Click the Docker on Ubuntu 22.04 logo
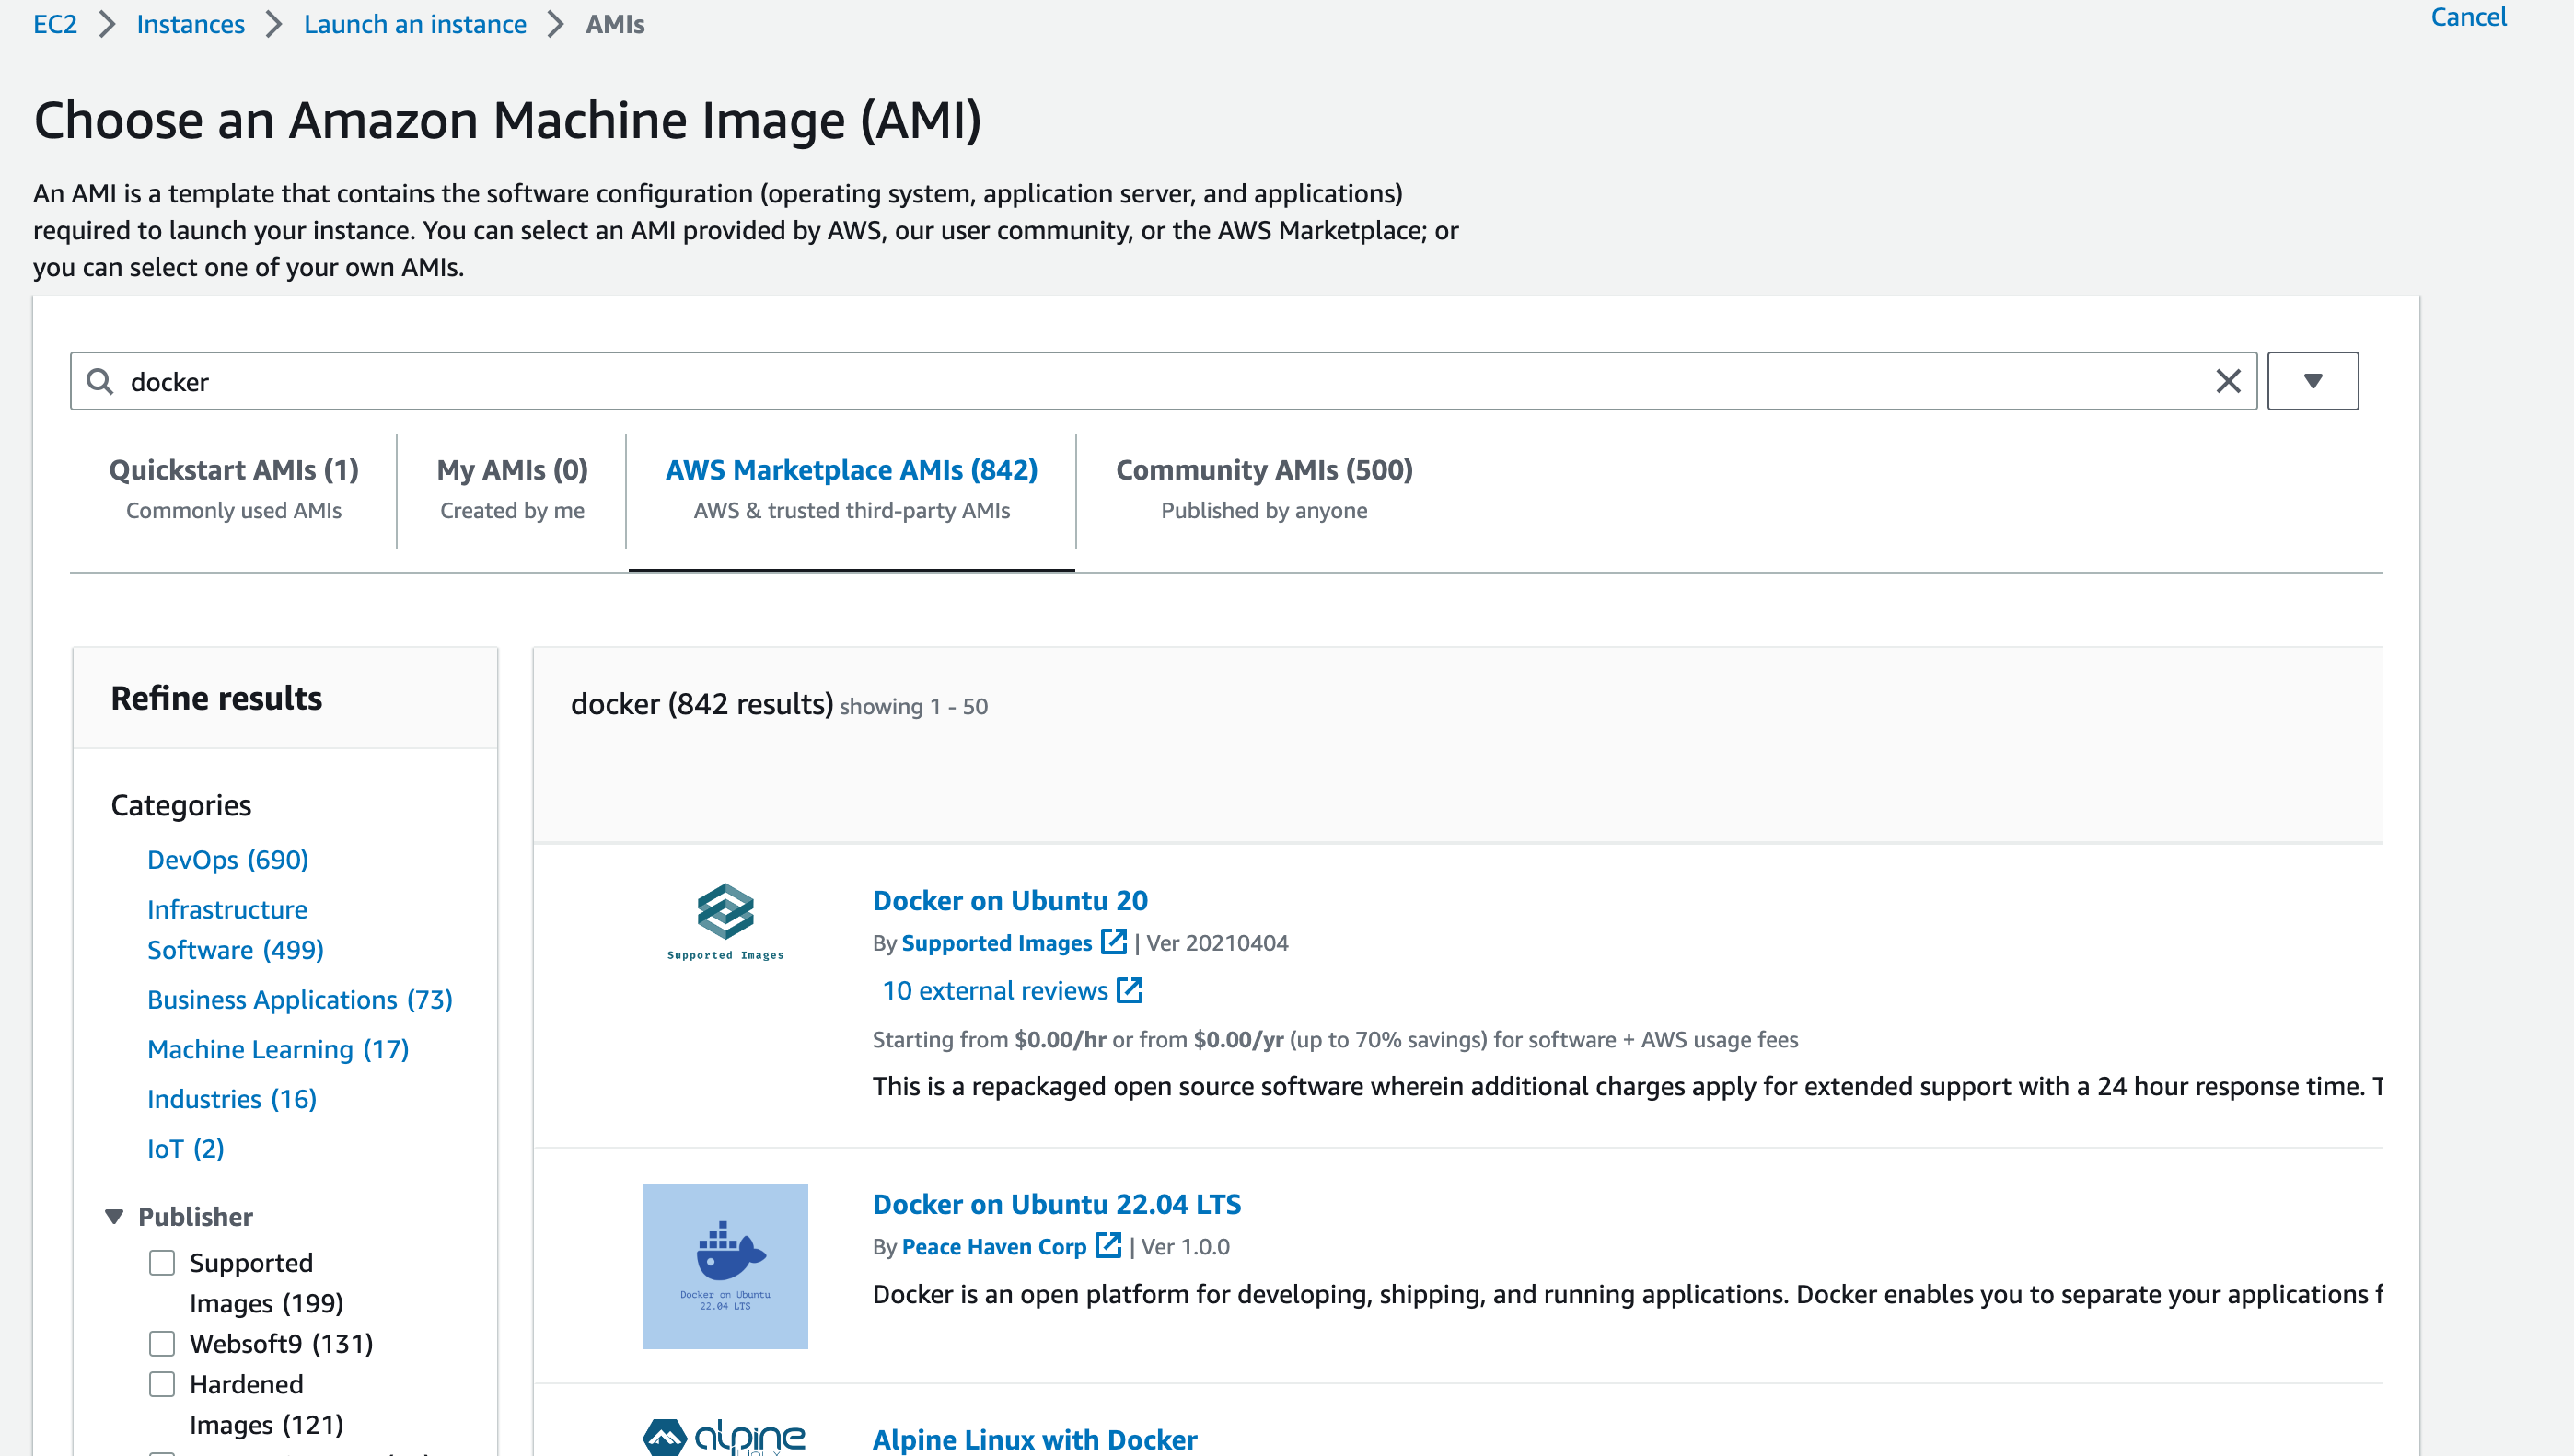Image resolution: width=2574 pixels, height=1456 pixels. 725,1266
